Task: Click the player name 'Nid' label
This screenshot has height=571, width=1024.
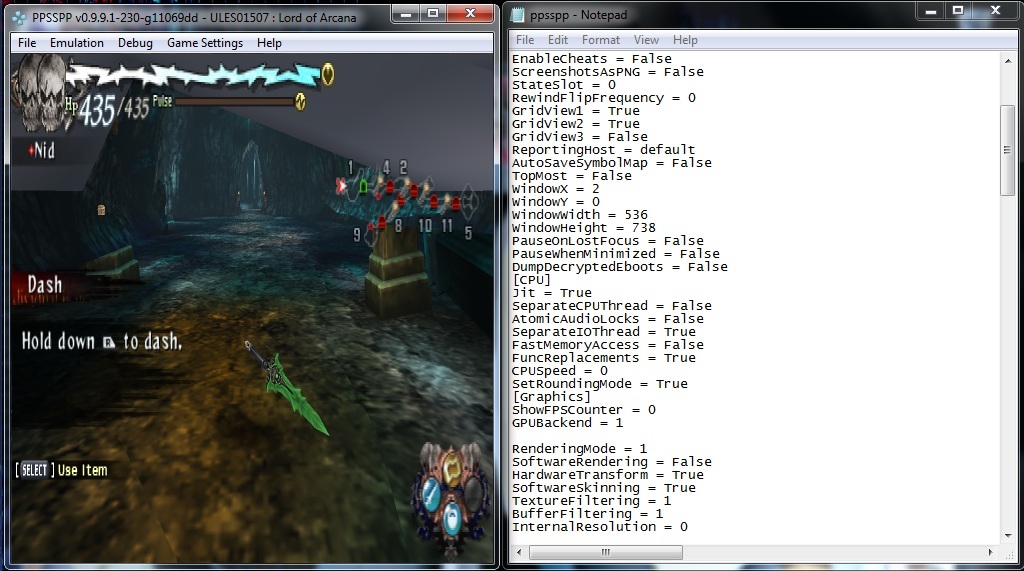Action: [44, 151]
